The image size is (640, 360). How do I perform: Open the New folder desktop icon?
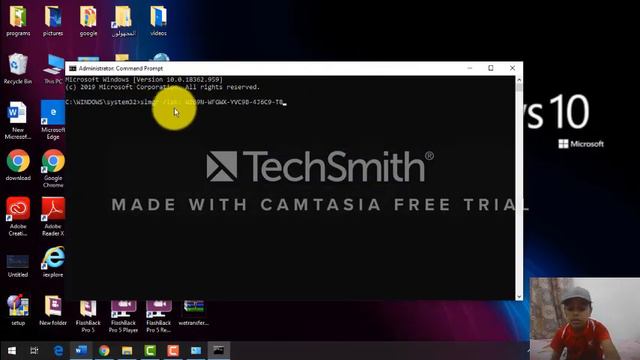[53, 310]
